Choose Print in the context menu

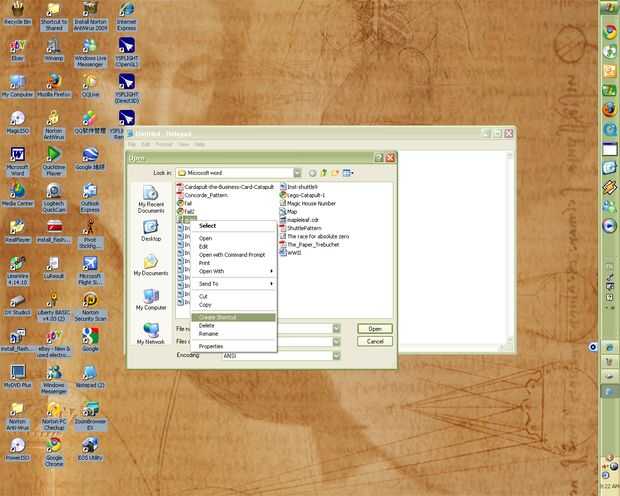pos(233,263)
